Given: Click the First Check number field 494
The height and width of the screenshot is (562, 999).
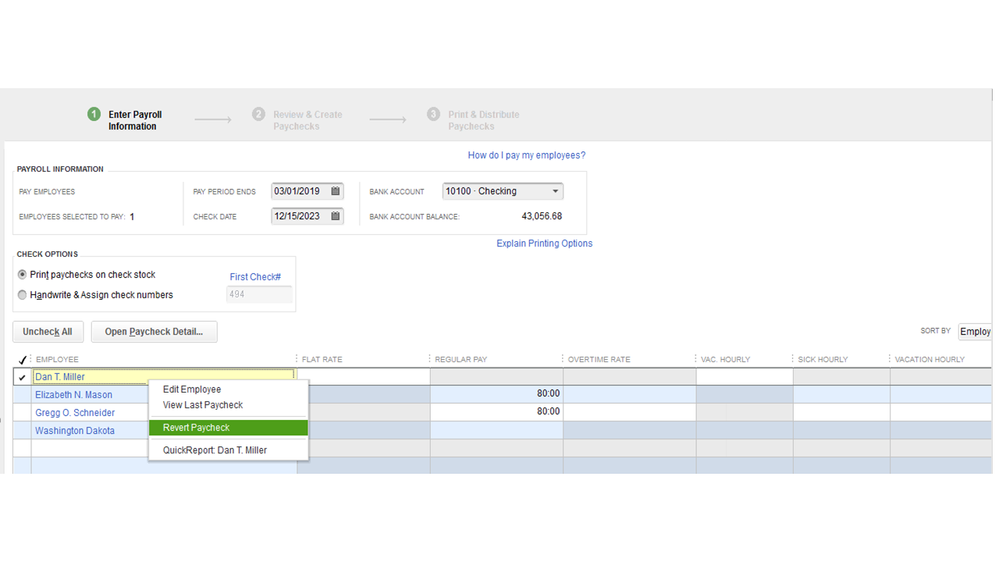Looking at the screenshot, I should (x=259, y=294).
